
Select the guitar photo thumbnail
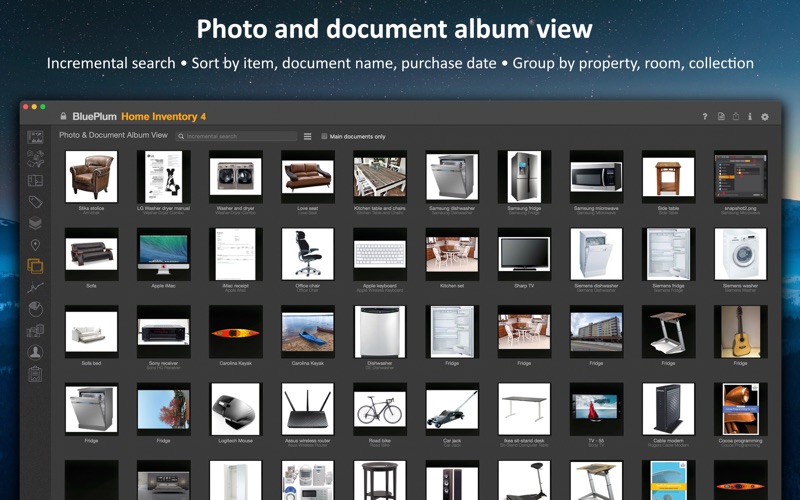741,332
